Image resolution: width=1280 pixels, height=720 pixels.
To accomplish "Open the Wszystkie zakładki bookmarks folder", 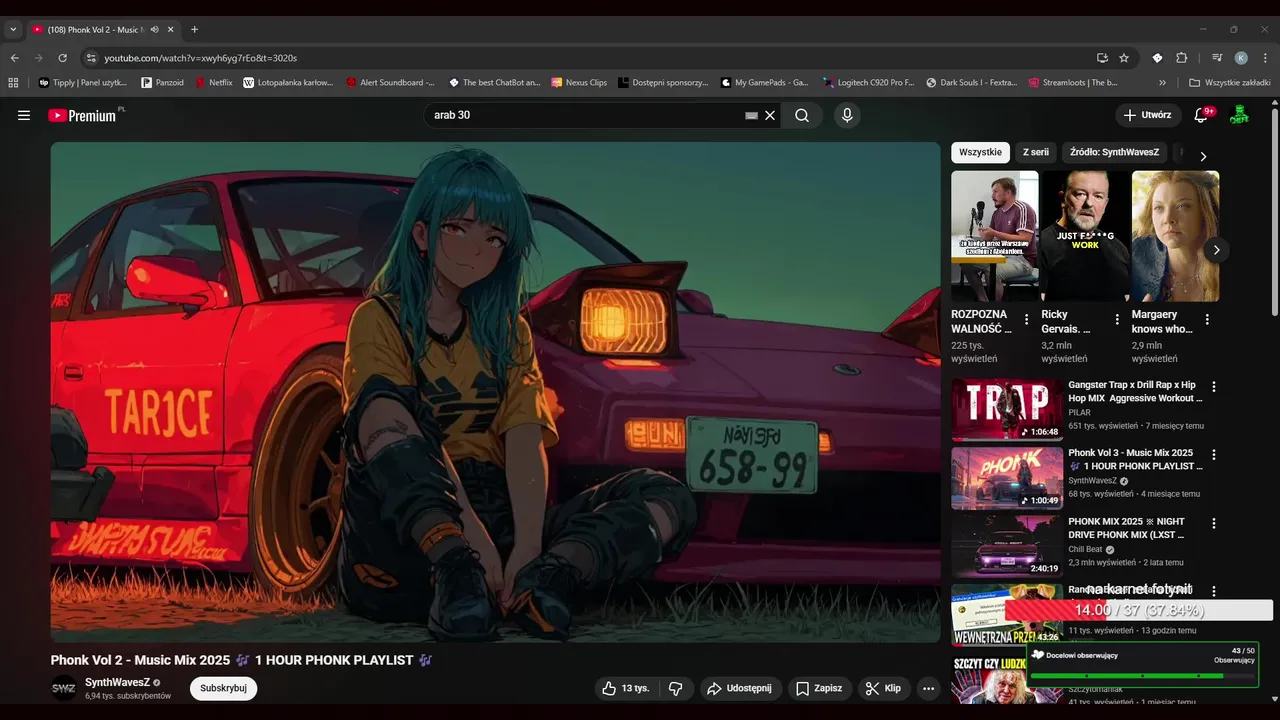I will click(1230, 83).
